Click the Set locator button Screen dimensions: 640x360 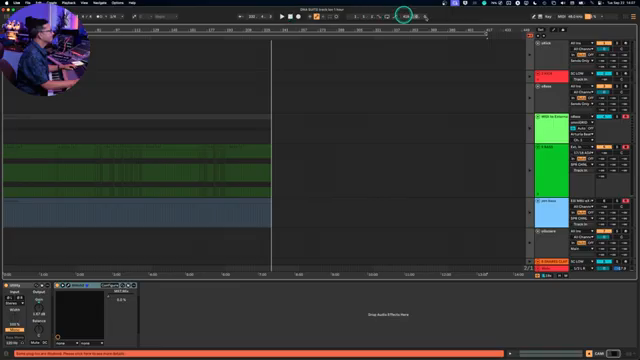(x=540, y=30)
